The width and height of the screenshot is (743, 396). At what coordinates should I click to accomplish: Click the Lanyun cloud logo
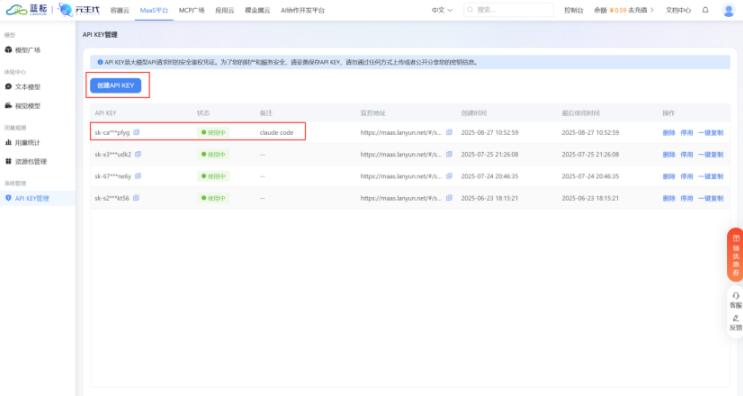click(x=26, y=9)
